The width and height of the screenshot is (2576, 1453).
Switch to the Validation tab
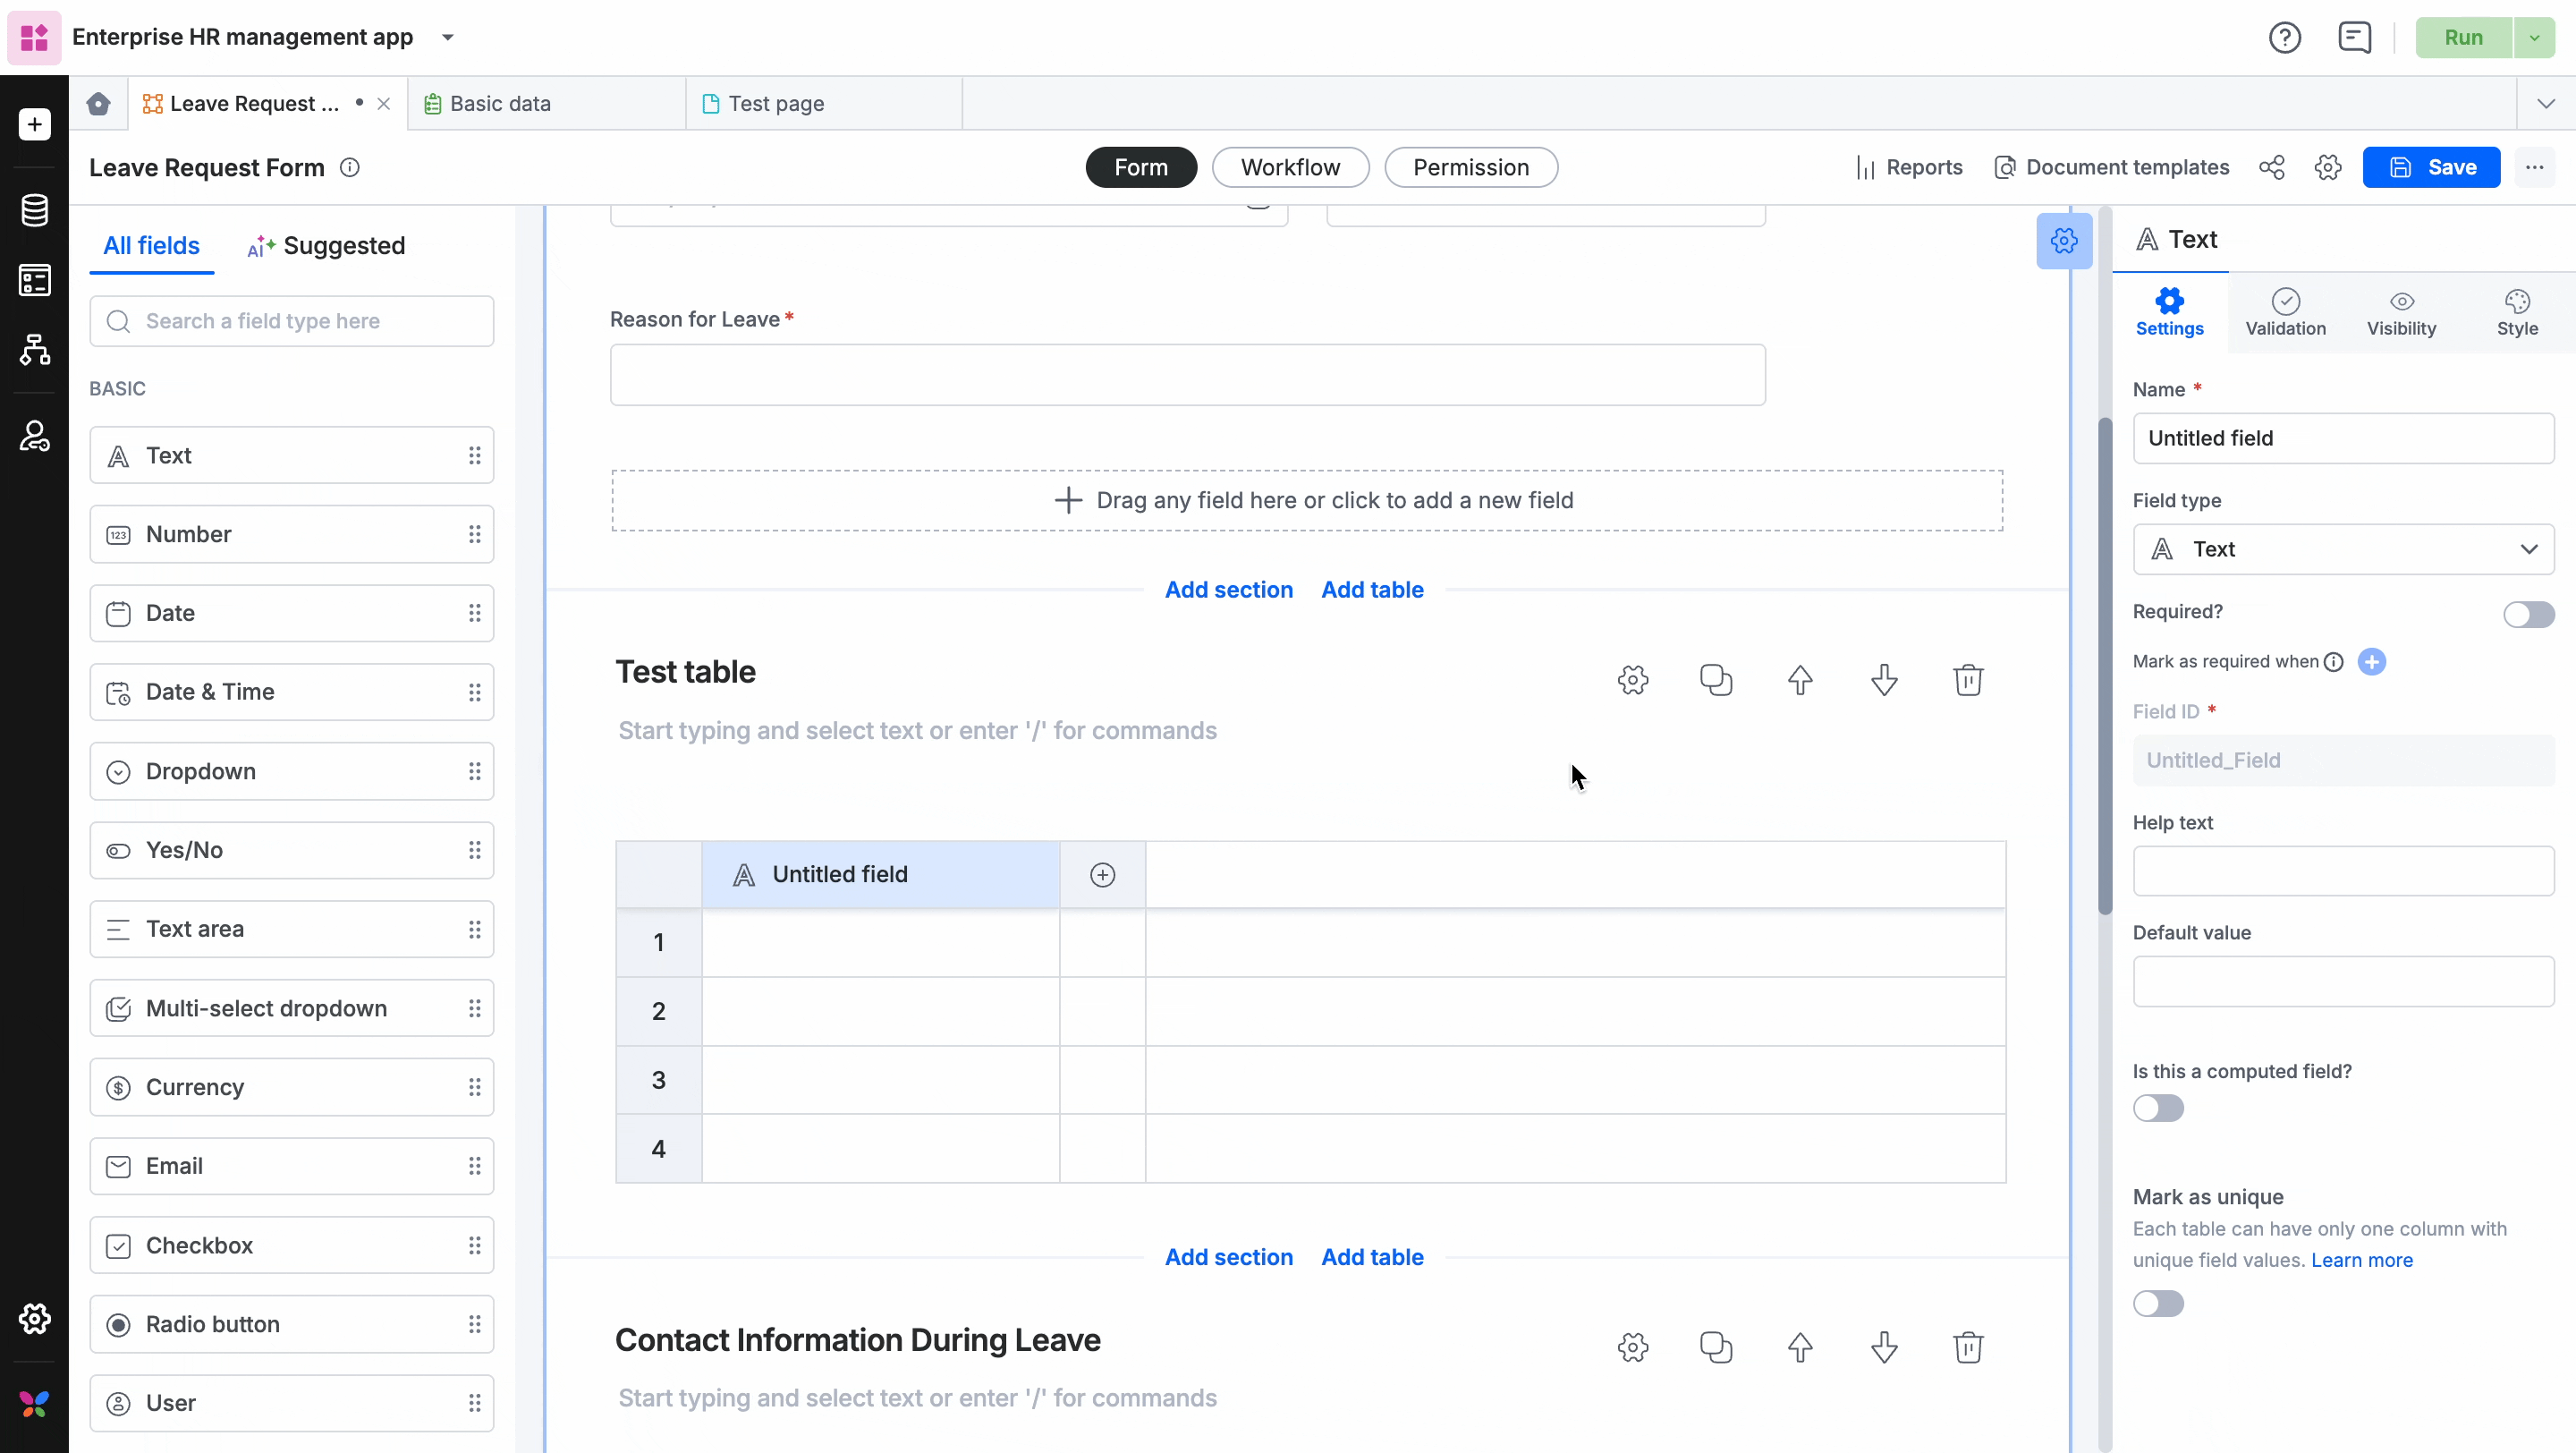click(x=2285, y=313)
